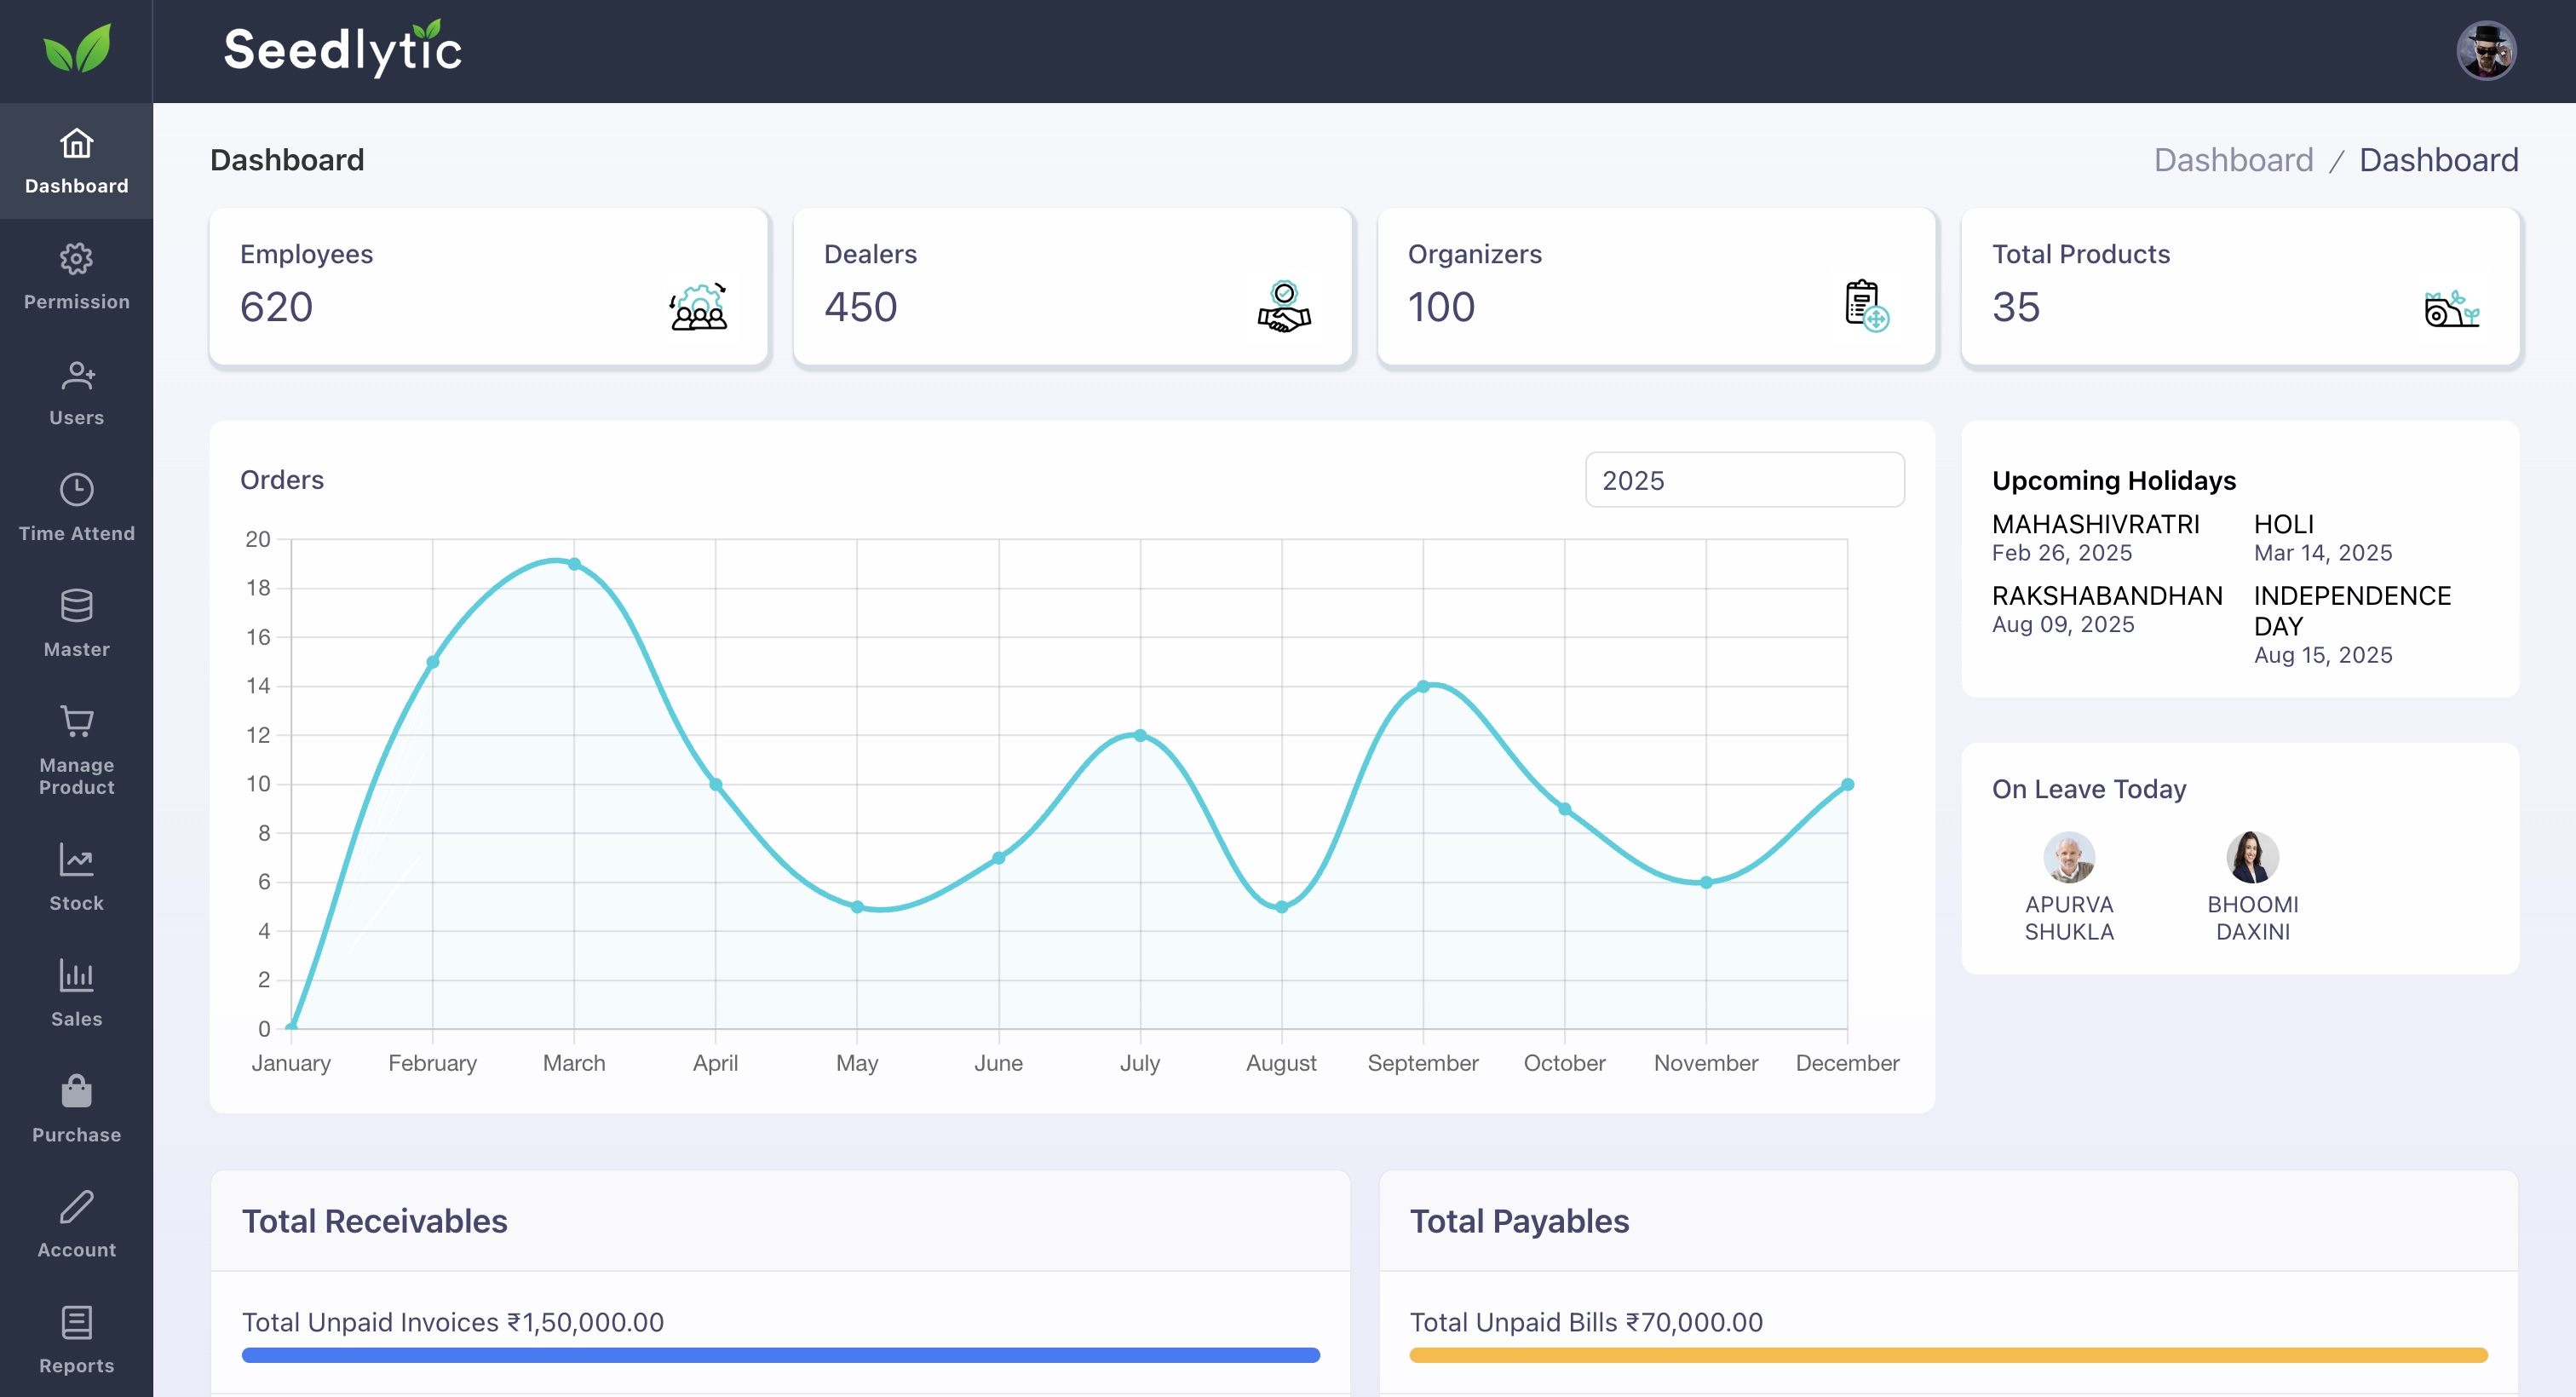Click the APURVA SHUKLA name label
Viewport: 2576px width, 1397px height.
(x=2069, y=918)
